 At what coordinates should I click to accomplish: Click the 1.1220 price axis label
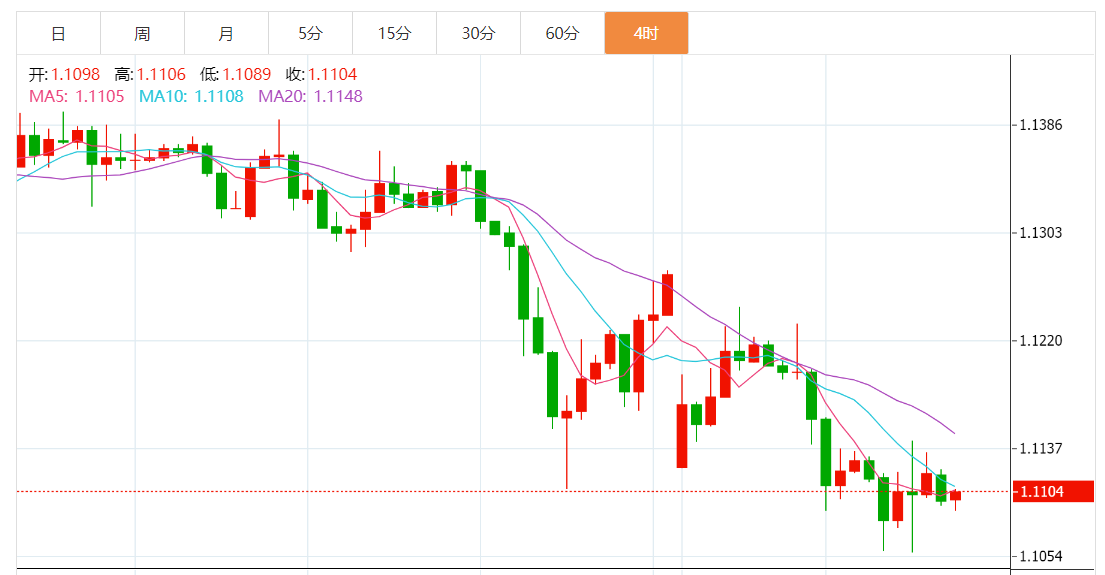click(1040, 341)
